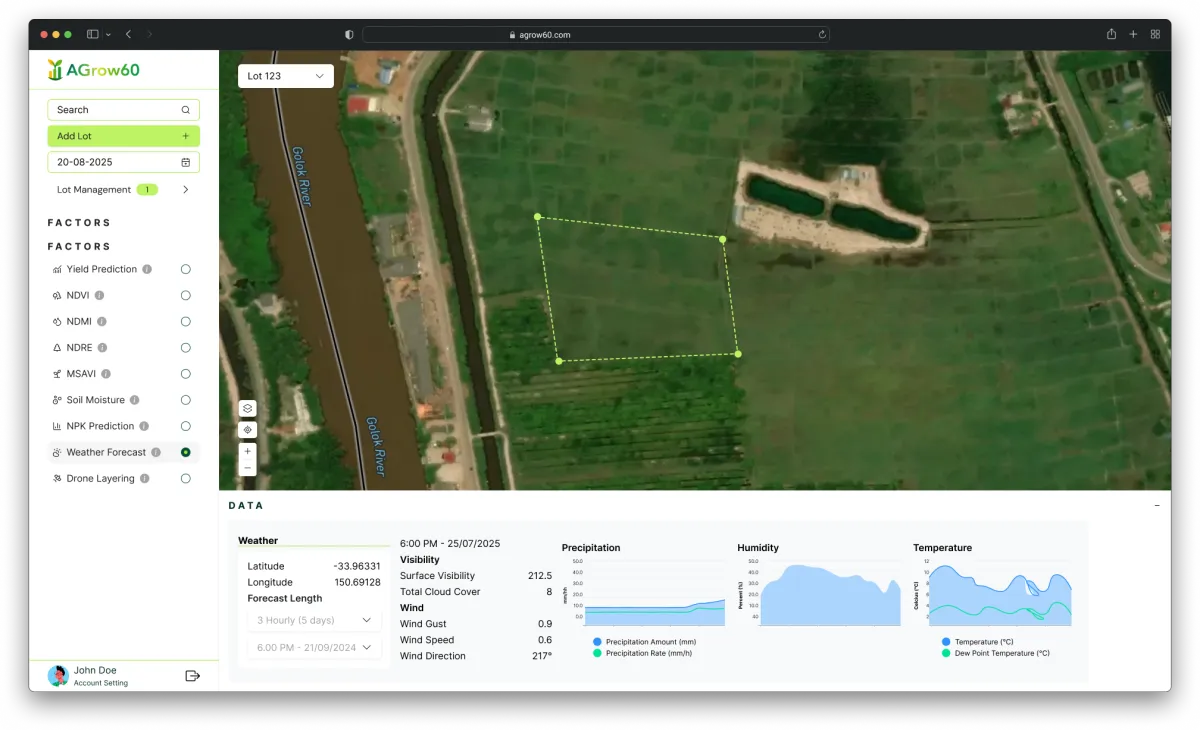
Task: Open a new browser tab with plus
Action: point(1133,34)
